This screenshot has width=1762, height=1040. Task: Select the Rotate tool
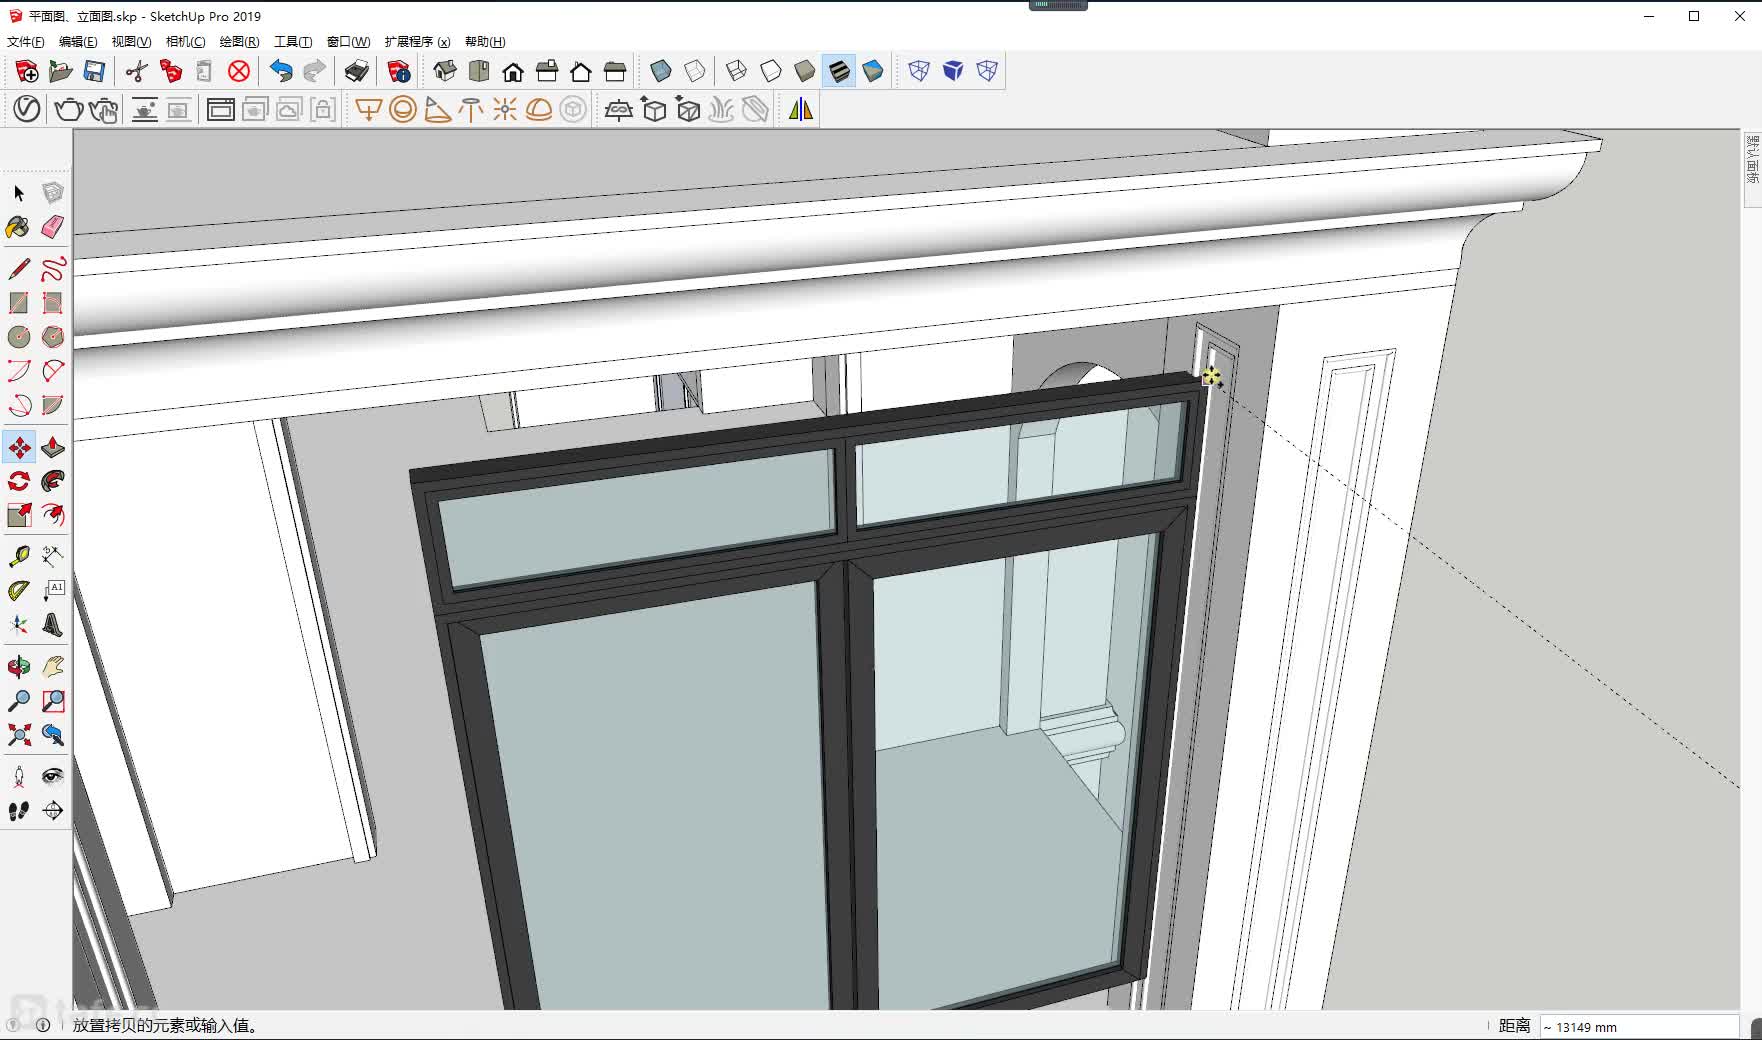coord(19,481)
